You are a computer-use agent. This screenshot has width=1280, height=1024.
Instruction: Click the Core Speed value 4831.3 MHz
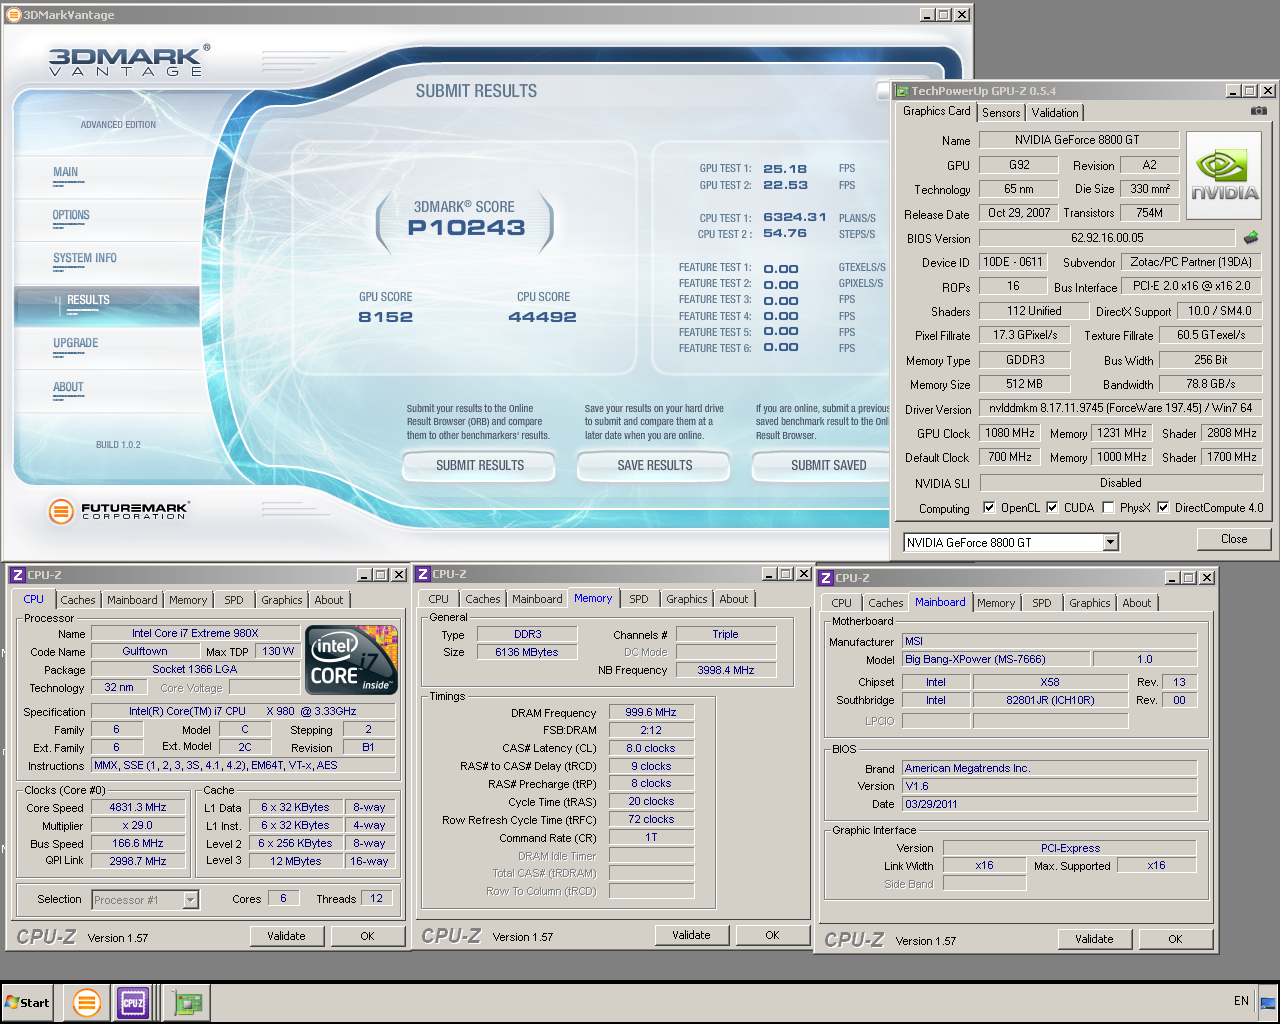(138, 807)
